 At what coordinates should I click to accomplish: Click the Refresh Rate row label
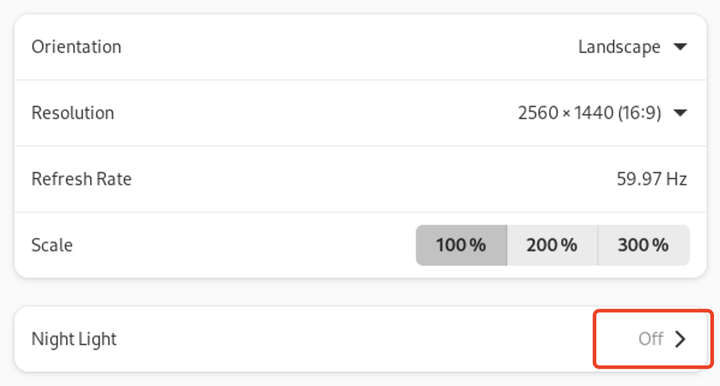[81, 179]
